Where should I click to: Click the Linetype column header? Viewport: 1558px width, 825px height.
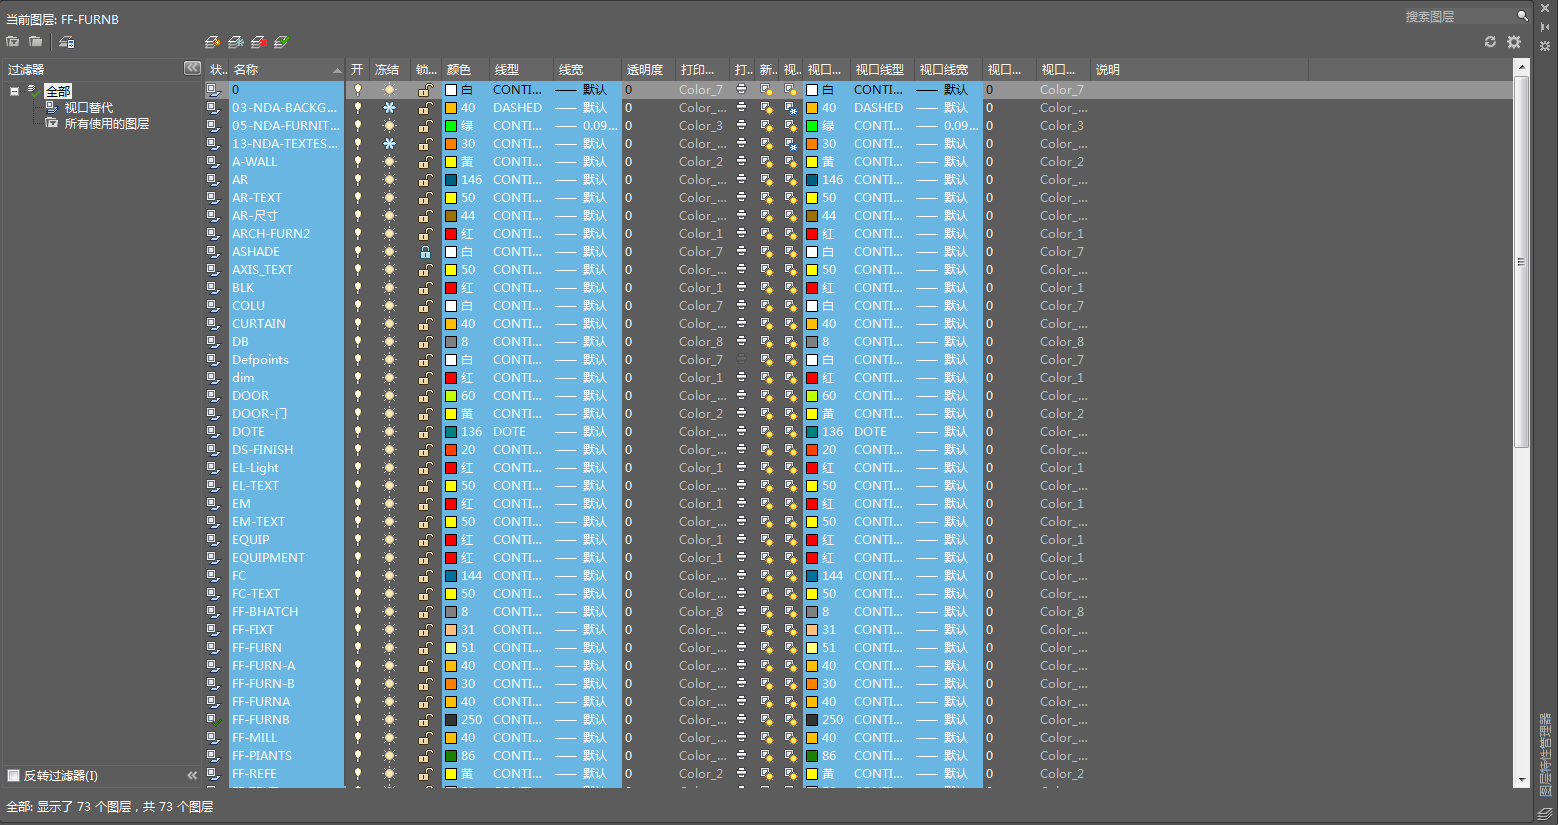520,70
